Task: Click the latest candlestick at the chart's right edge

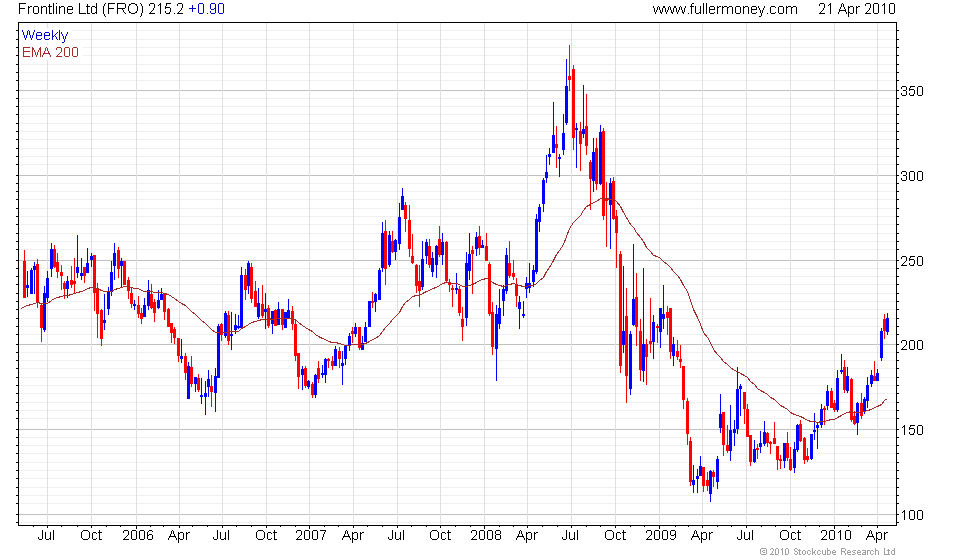Action: pyautogui.click(x=887, y=324)
